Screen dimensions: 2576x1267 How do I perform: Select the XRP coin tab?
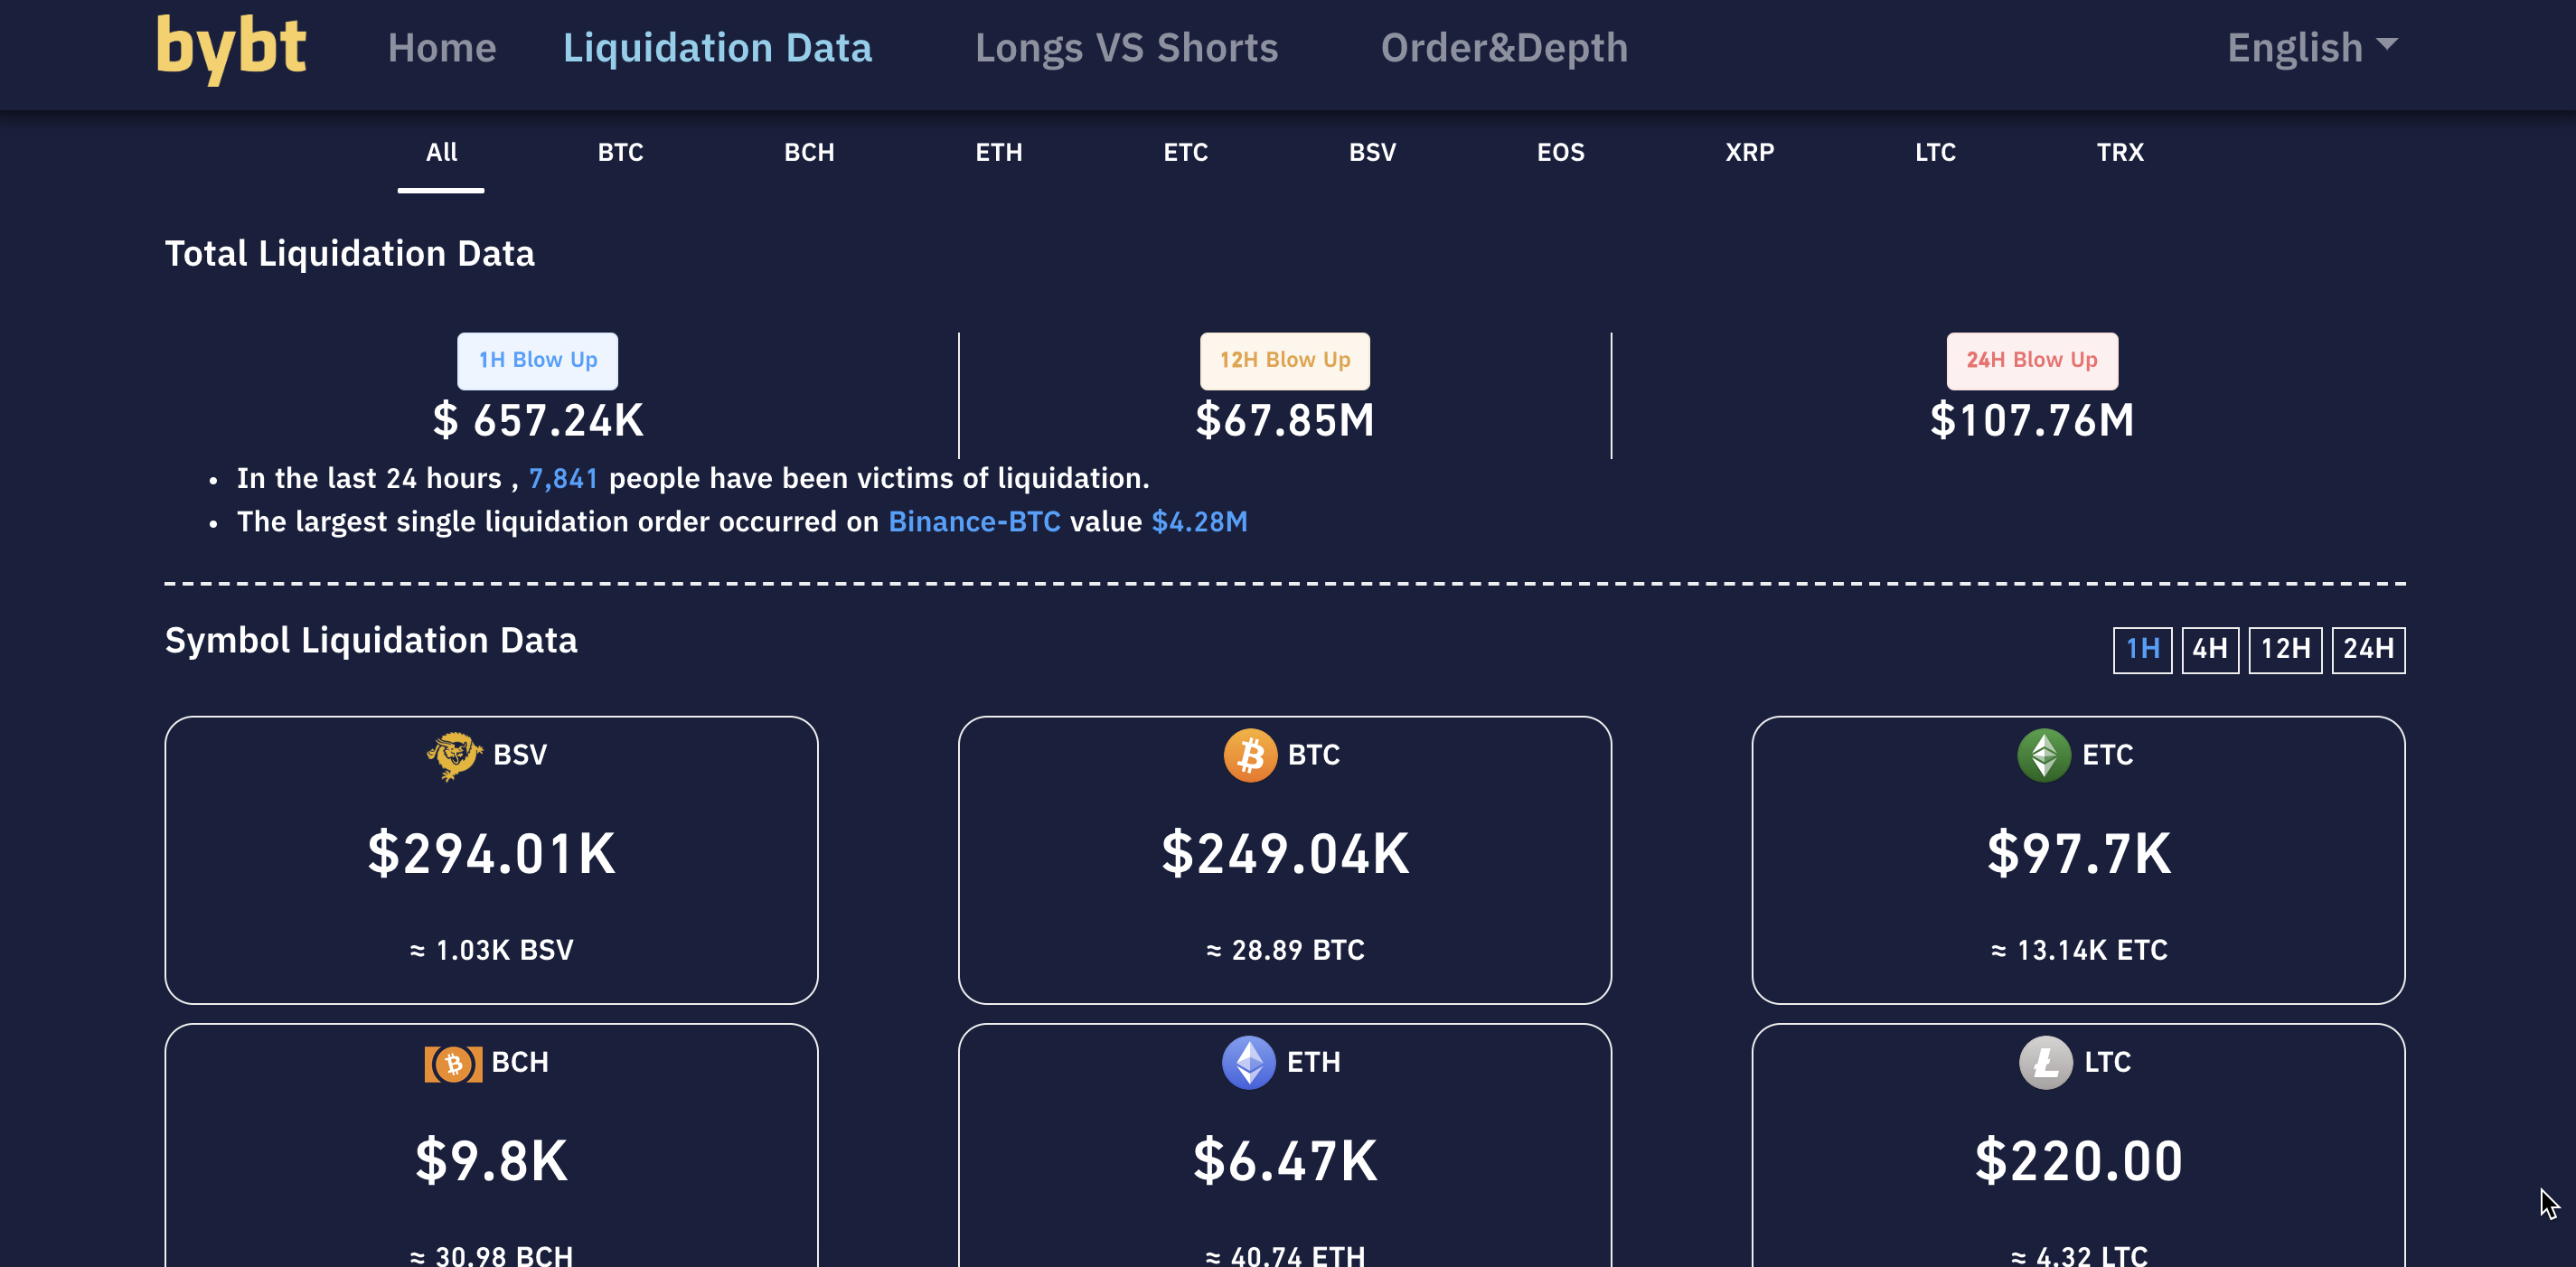(x=1749, y=153)
